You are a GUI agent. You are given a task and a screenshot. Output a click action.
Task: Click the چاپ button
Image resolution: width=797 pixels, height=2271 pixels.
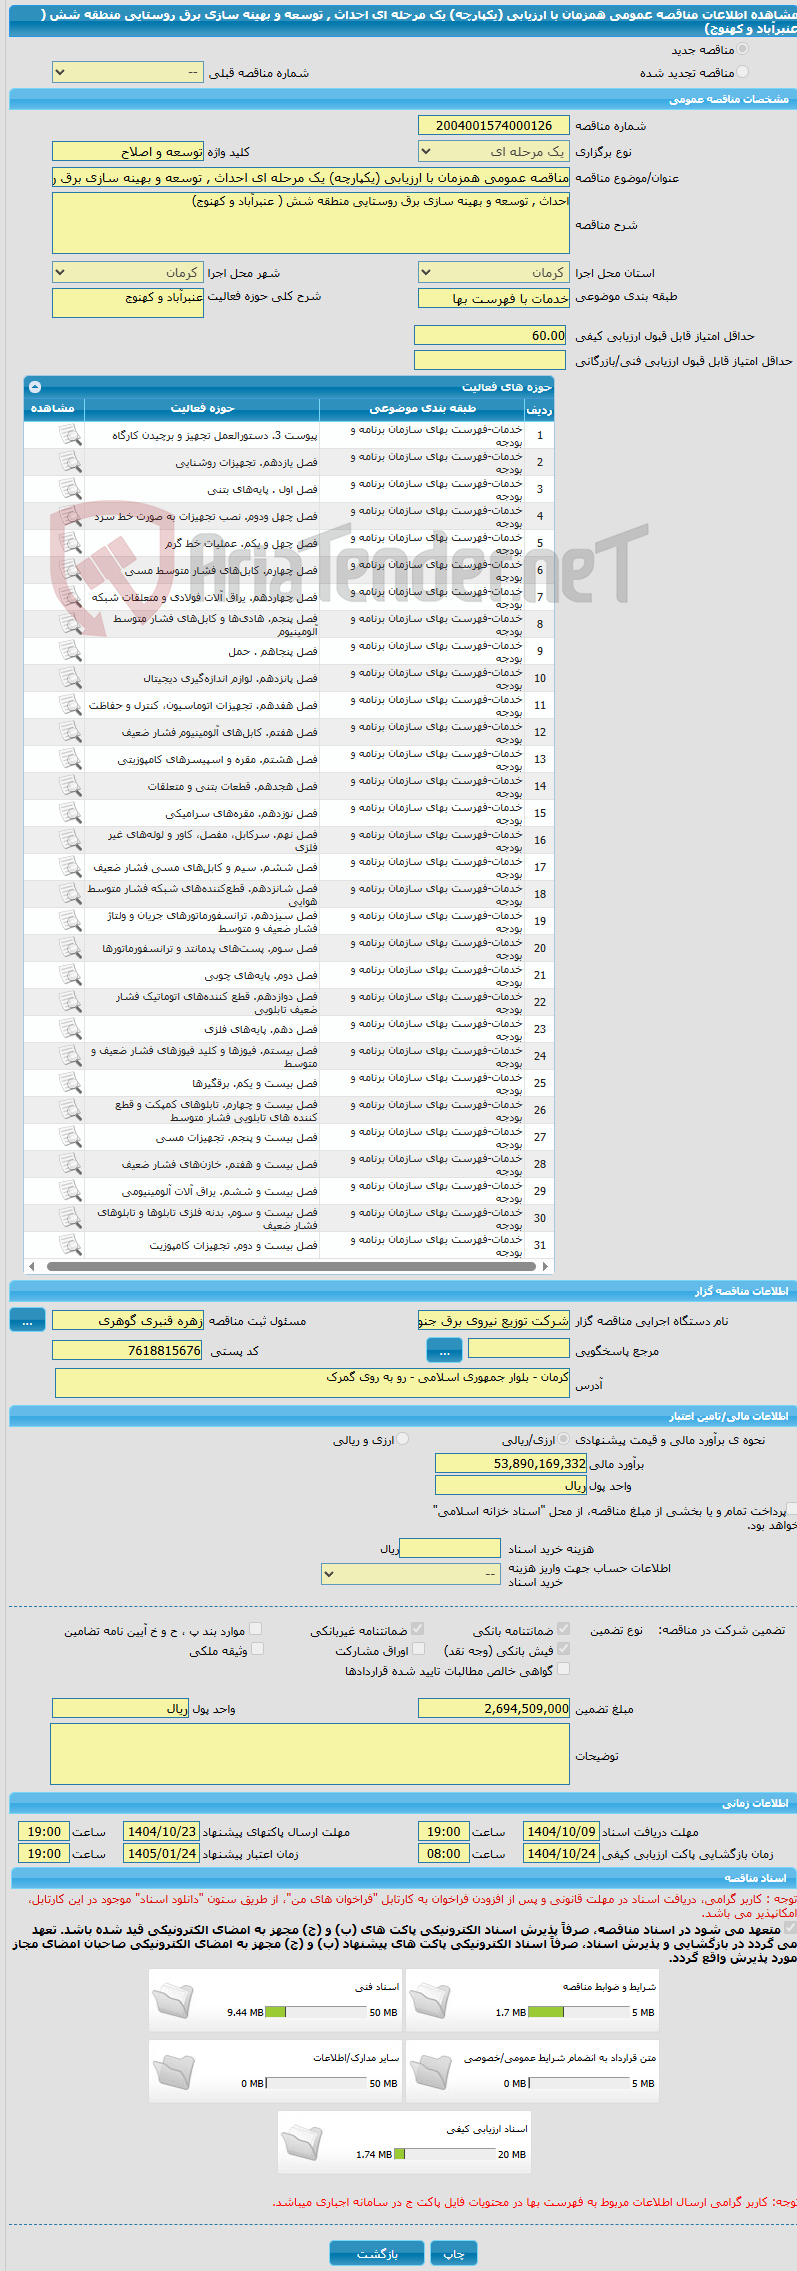[x=454, y=2253]
